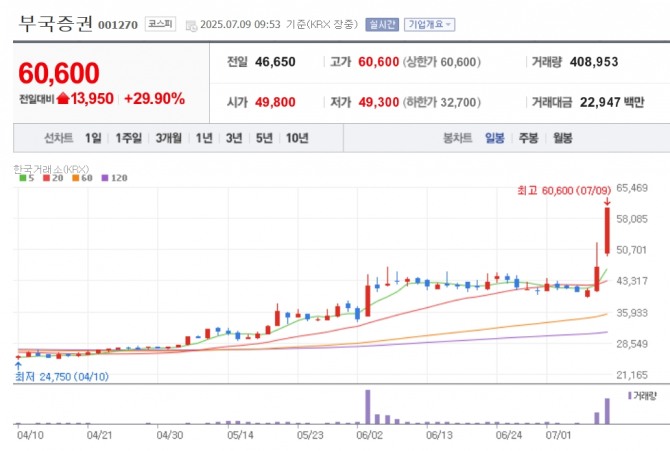The width and height of the screenshot is (670, 451).
Task: Click the 실시간 button
Action: (x=382, y=24)
